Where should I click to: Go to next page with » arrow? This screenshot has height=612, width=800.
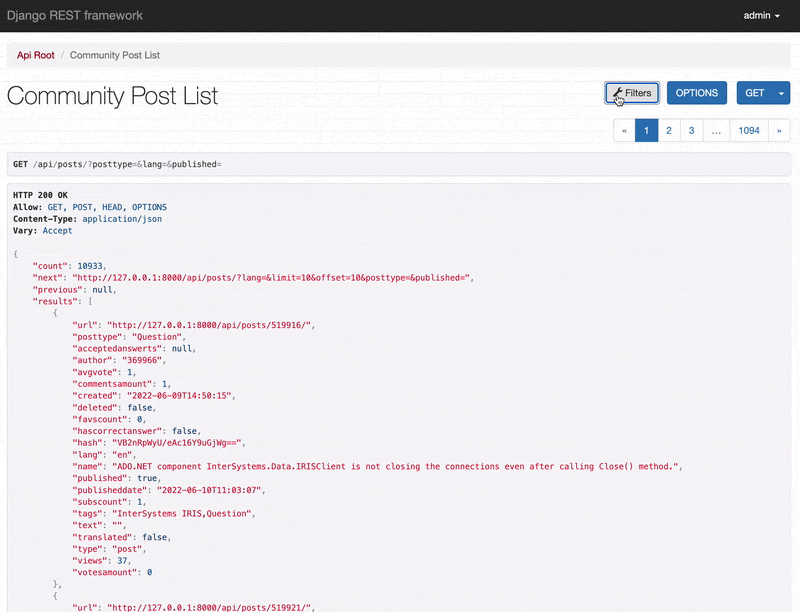(778, 130)
